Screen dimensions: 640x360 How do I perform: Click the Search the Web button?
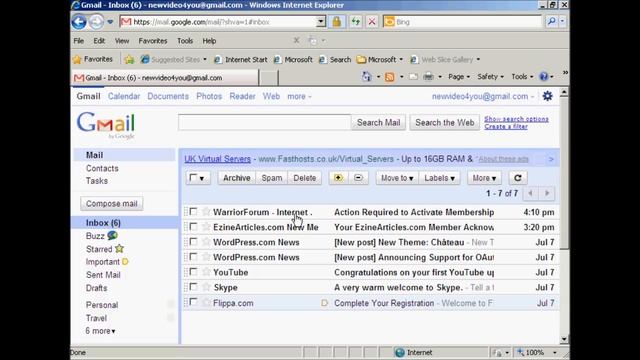point(444,122)
